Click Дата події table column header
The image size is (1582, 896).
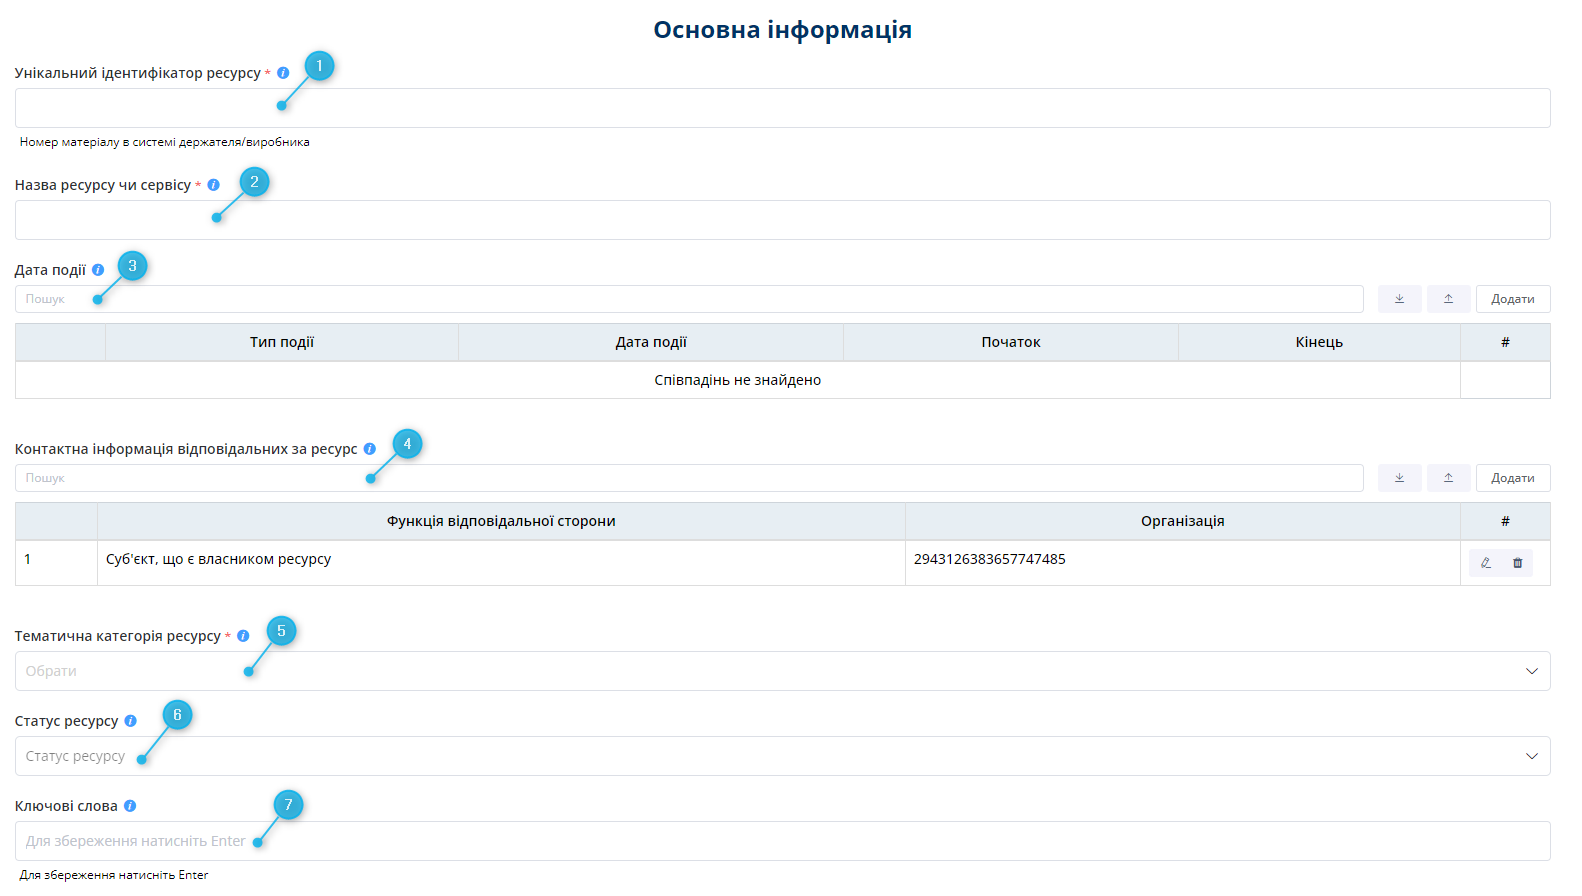tap(651, 342)
